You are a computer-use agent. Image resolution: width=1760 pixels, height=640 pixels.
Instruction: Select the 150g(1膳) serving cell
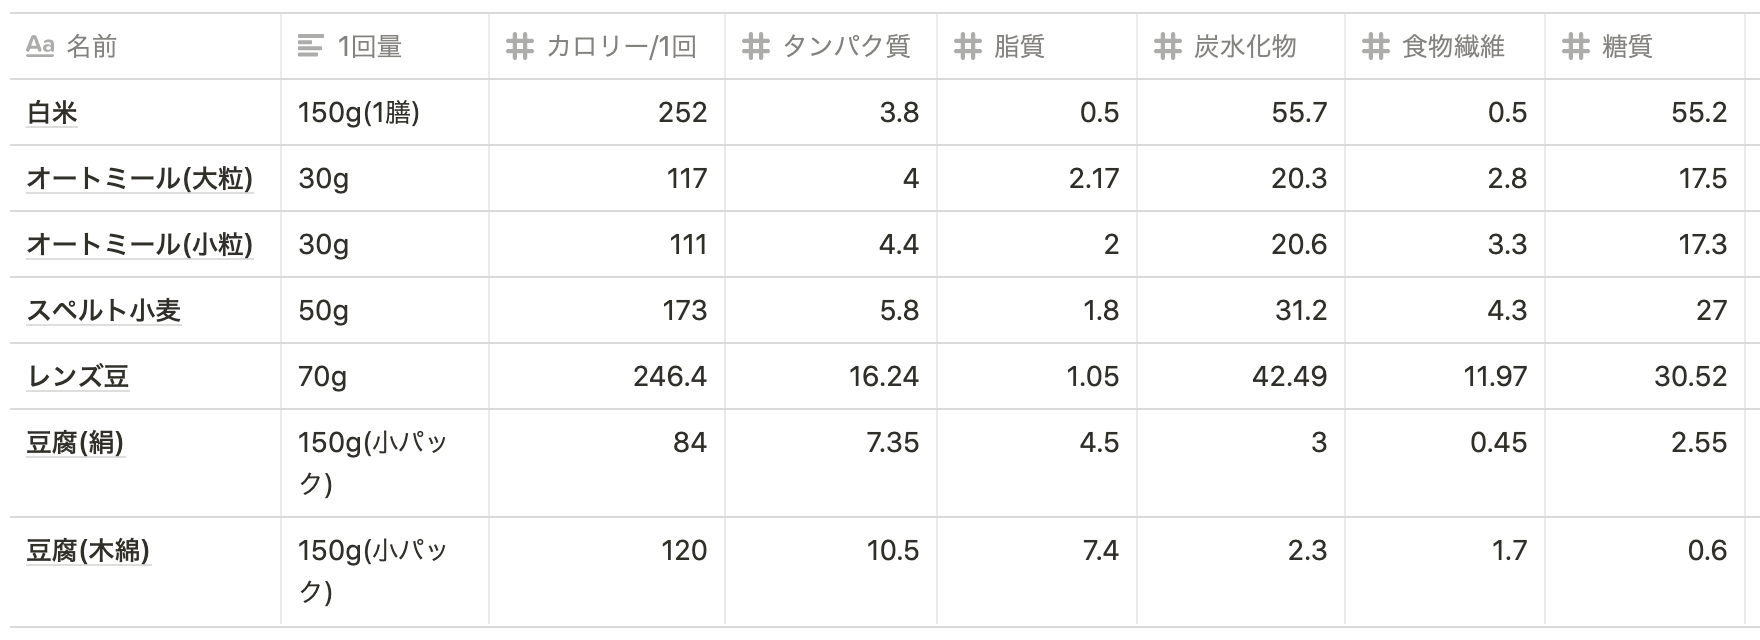385,112
